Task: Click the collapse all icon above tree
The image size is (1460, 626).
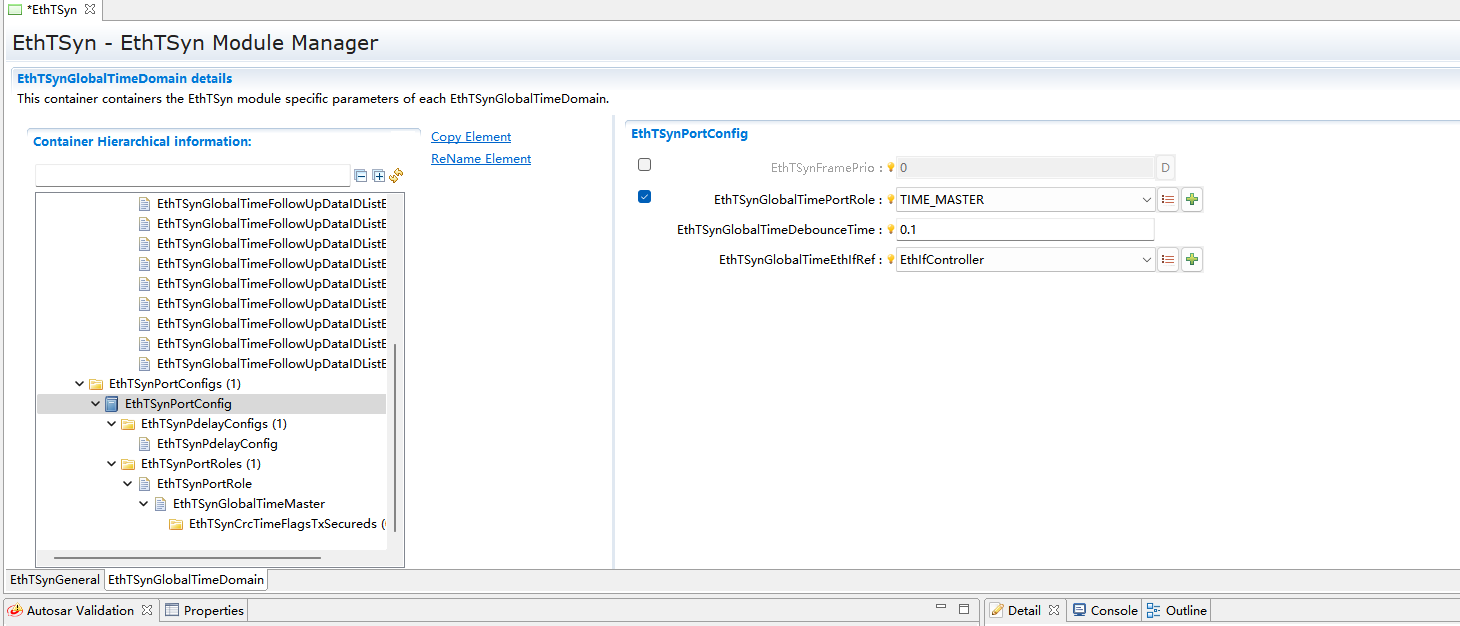Action: 361,176
